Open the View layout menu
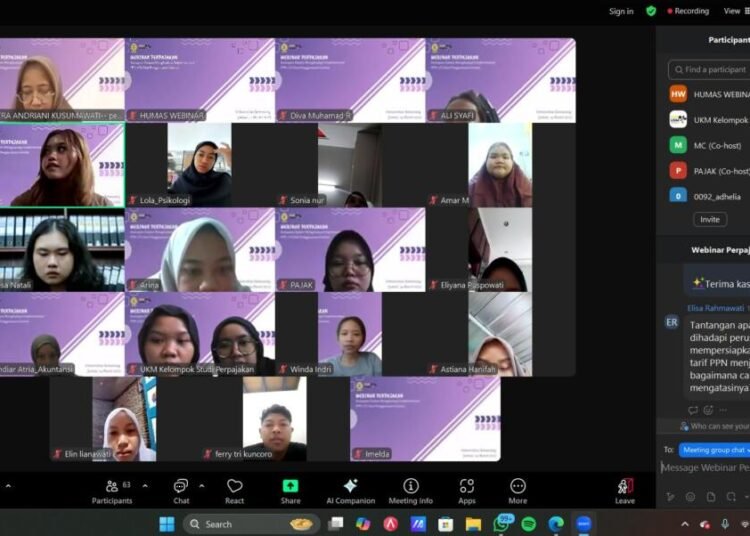750x536 pixels. [x=735, y=11]
